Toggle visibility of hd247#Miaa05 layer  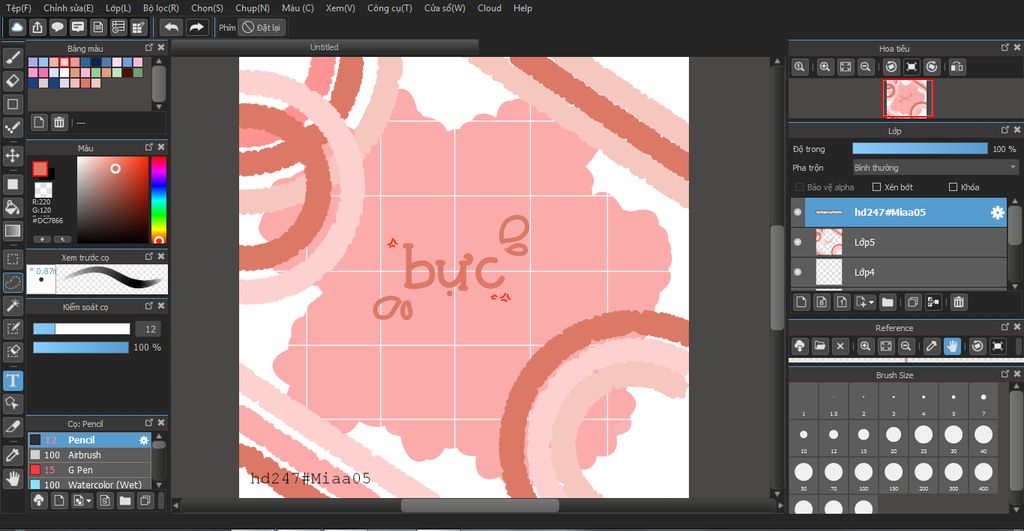click(x=797, y=212)
